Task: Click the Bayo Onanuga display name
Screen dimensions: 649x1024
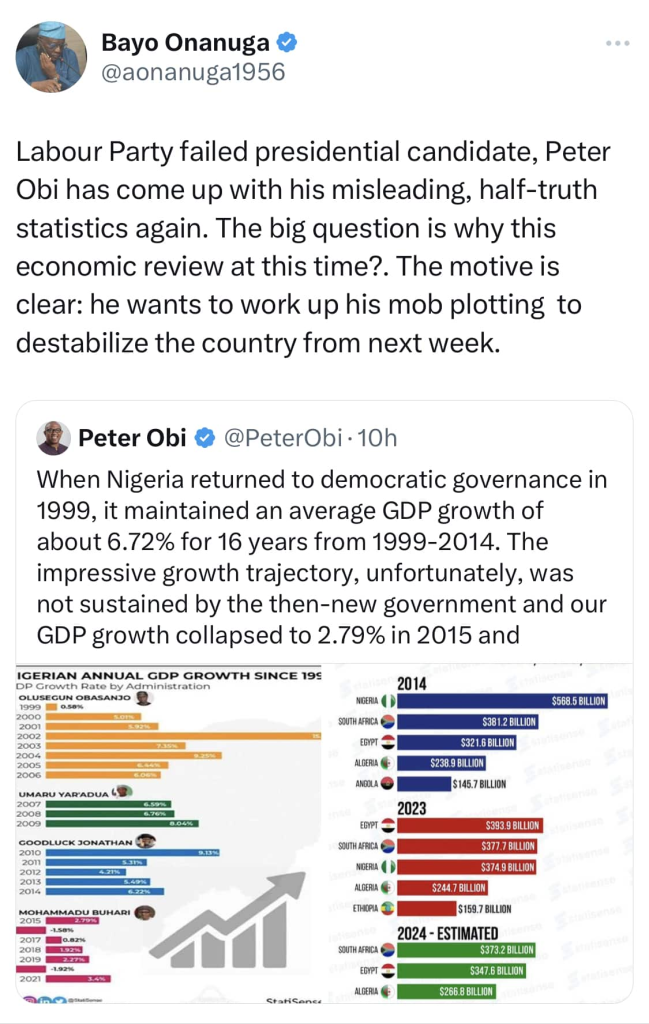Action: (x=187, y=42)
